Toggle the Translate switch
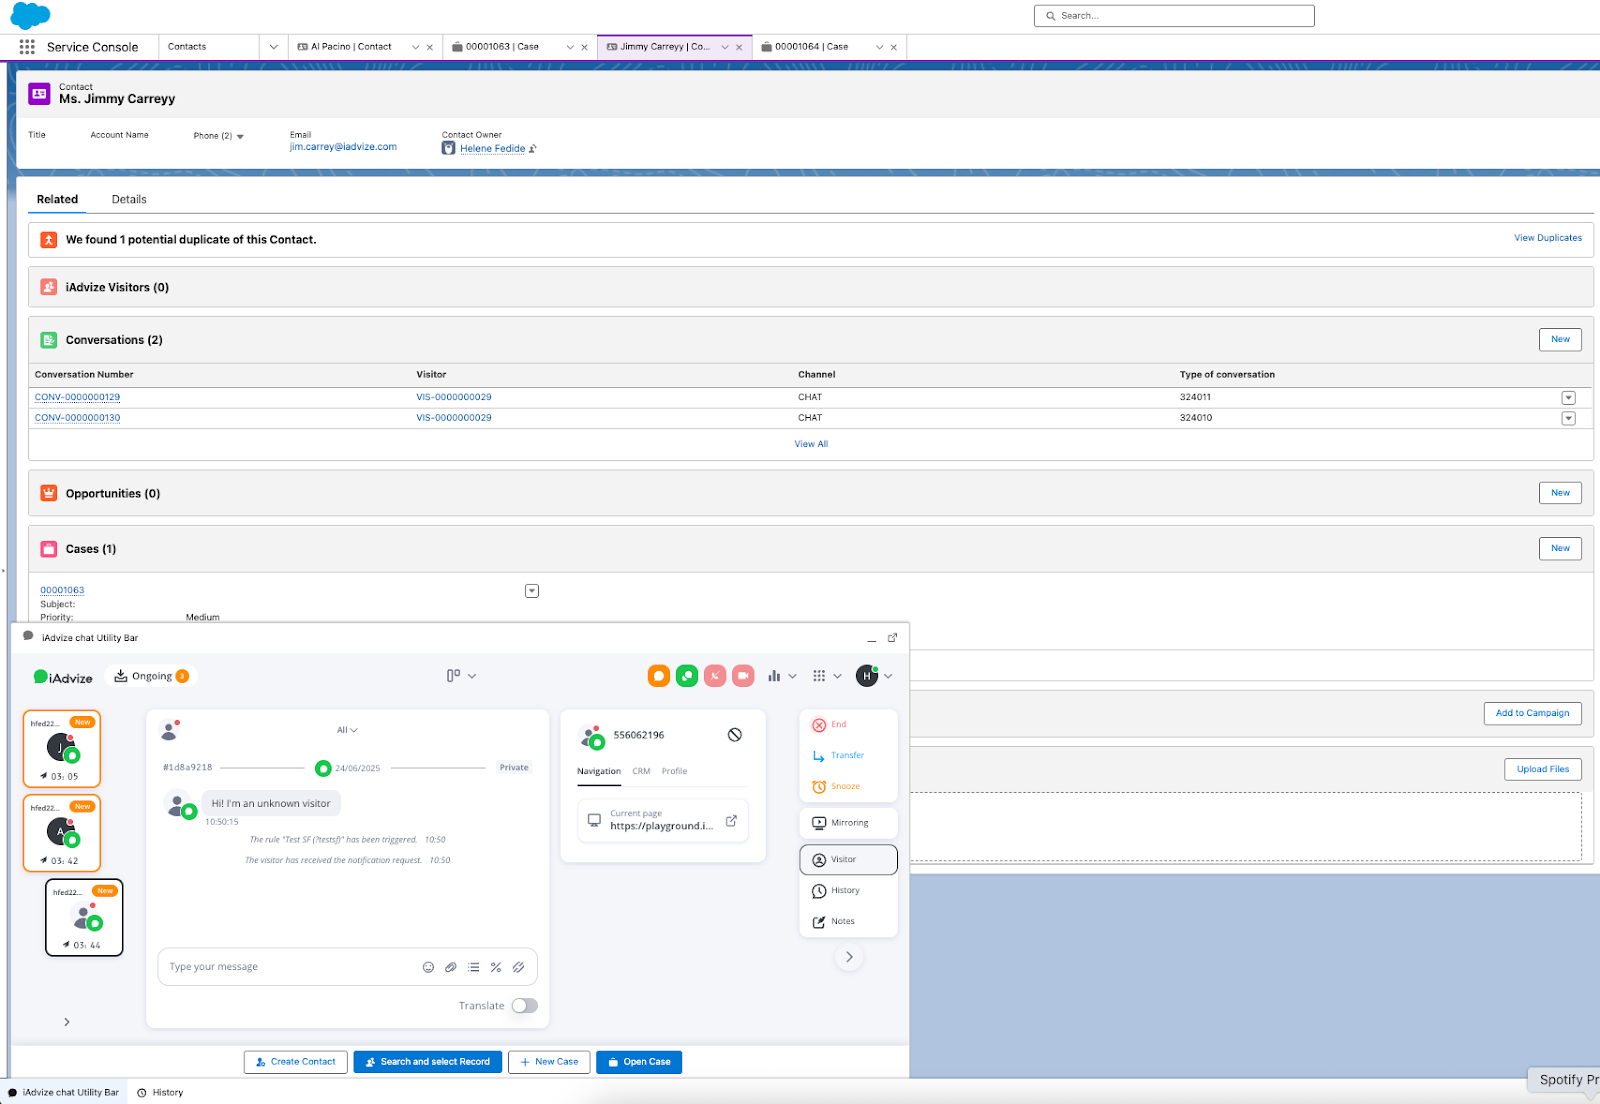This screenshot has width=1600, height=1104. tap(524, 1006)
